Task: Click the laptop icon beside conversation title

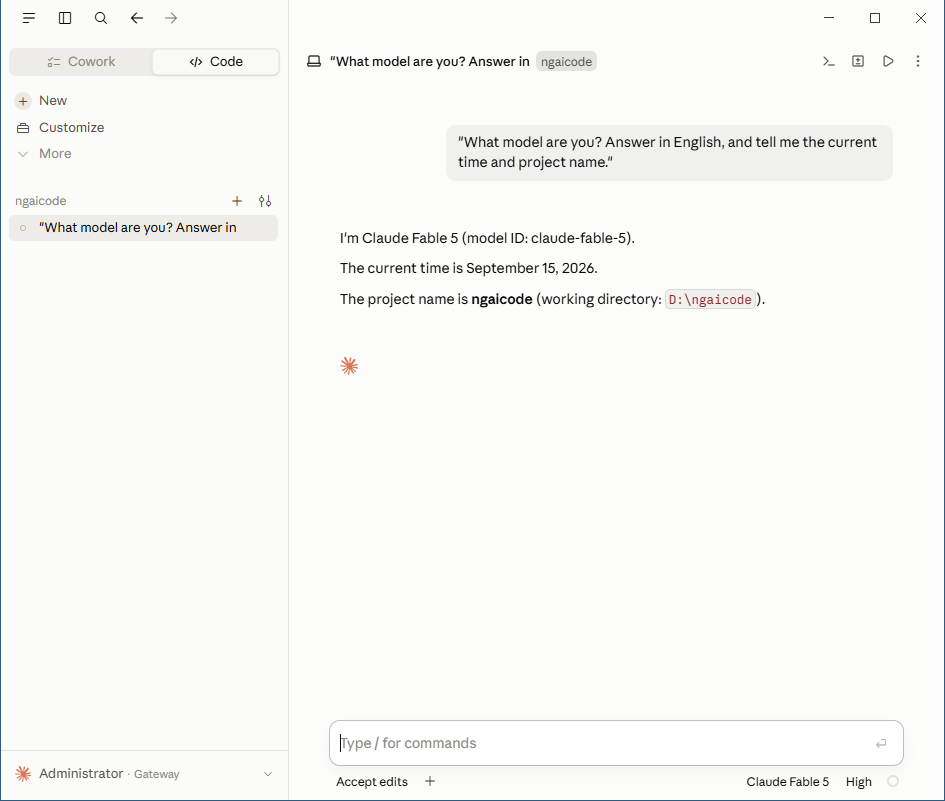Action: [314, 61]
